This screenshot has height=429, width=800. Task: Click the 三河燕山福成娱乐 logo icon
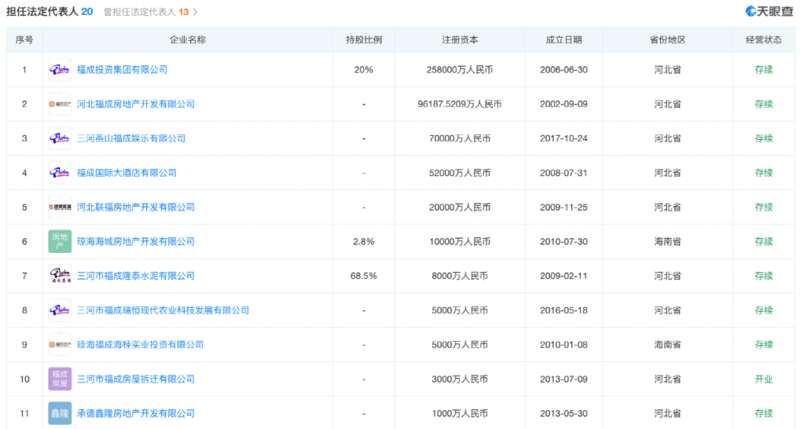[x=60, y=138]
